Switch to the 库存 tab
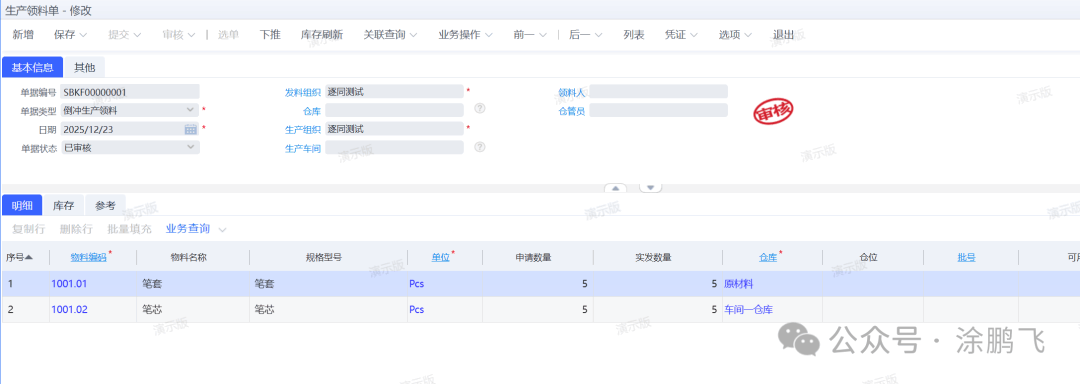 (64, 205)
